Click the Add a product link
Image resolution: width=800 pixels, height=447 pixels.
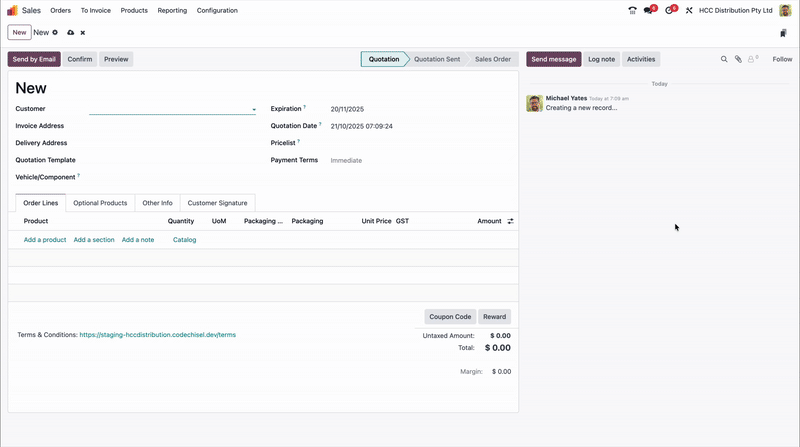45,240
